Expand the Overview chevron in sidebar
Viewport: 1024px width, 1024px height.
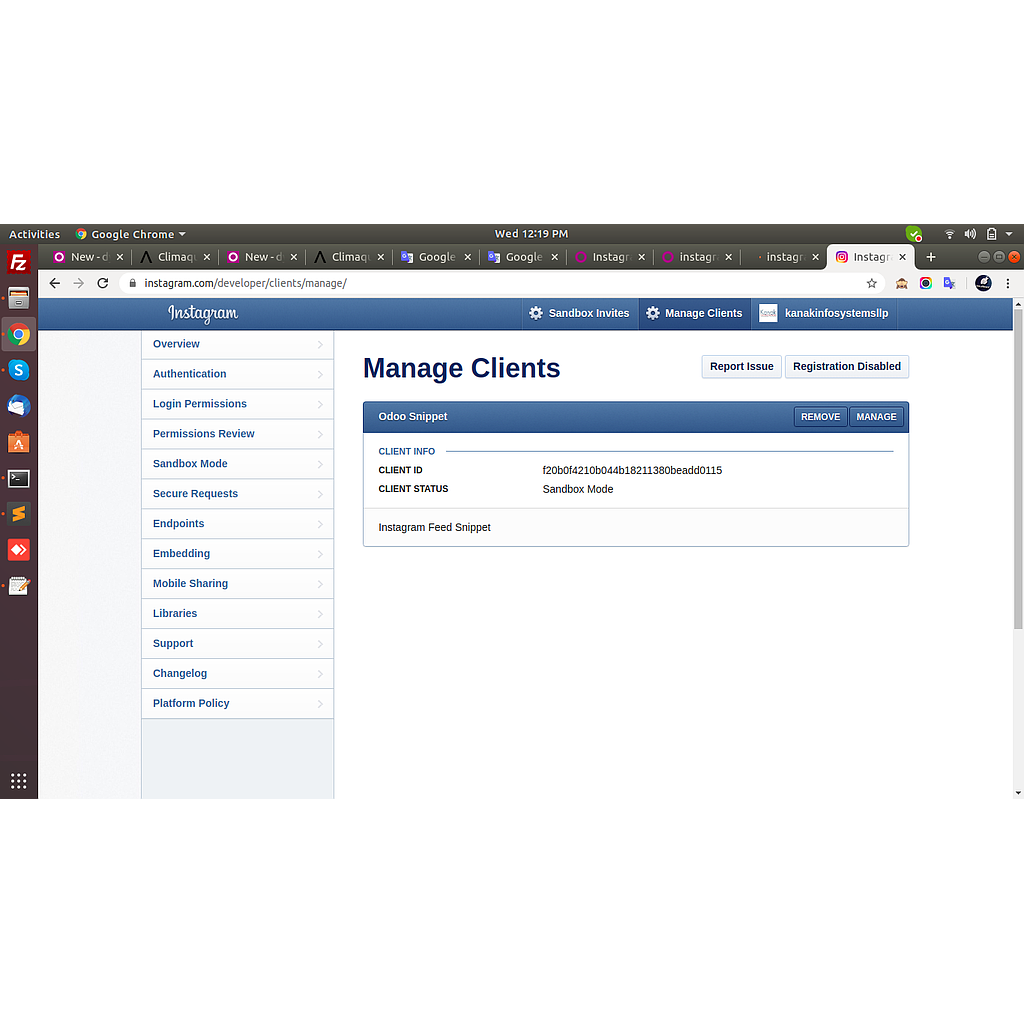coord(320,344)
